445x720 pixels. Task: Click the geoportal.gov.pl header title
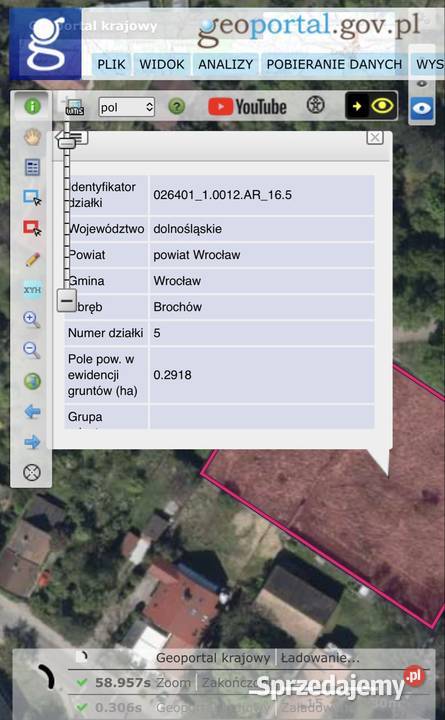[x=308, y=28]
